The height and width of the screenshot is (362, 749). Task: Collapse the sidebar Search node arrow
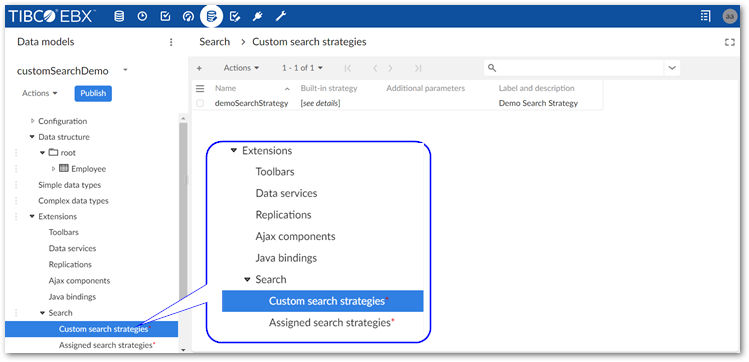coord(43,313)
